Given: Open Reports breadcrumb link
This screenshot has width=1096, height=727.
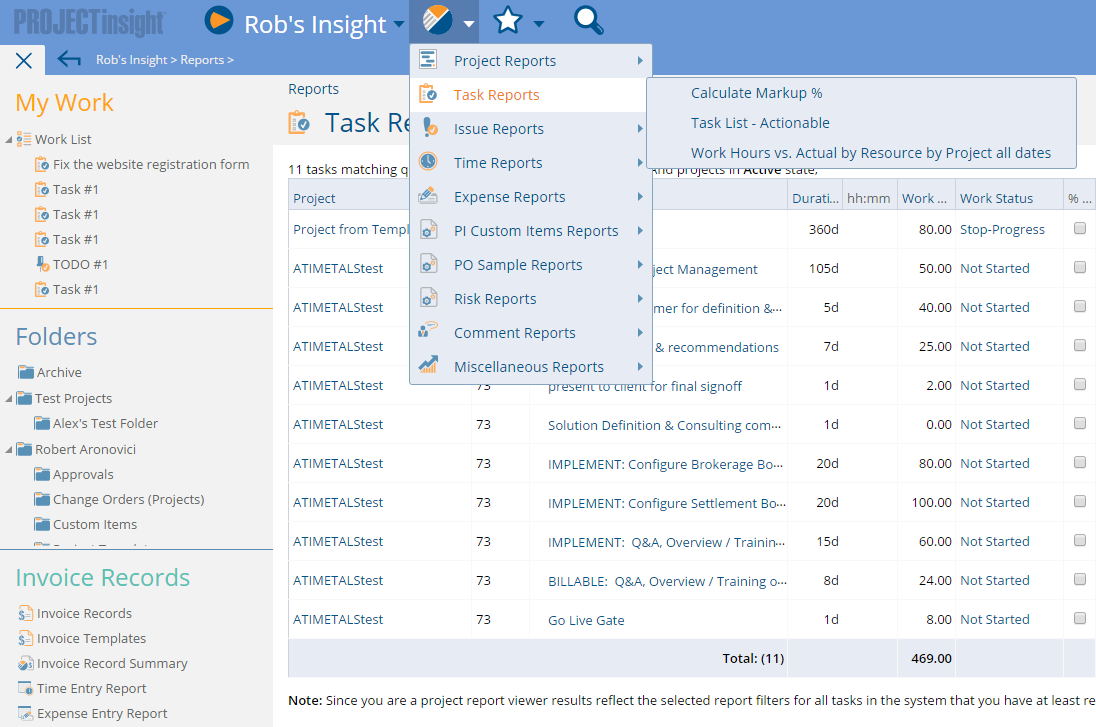Looking at the screenshot, I should point(202,60).
